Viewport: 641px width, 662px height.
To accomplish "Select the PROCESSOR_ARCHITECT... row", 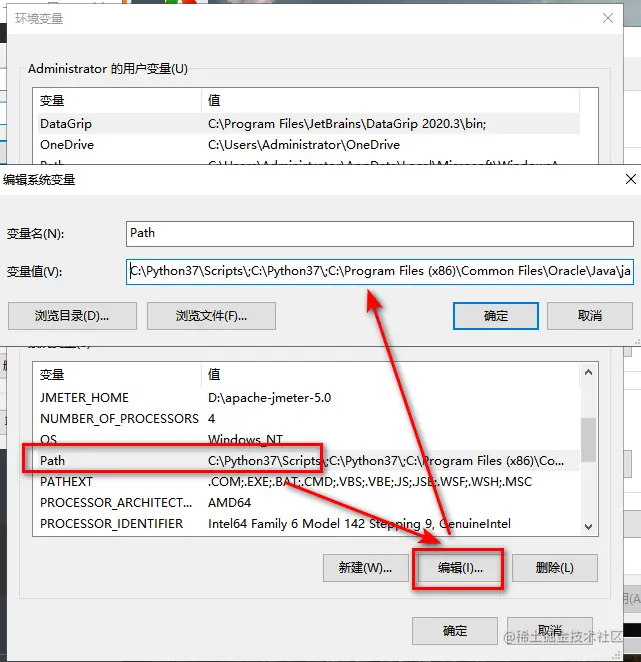I will pos(309,503).
